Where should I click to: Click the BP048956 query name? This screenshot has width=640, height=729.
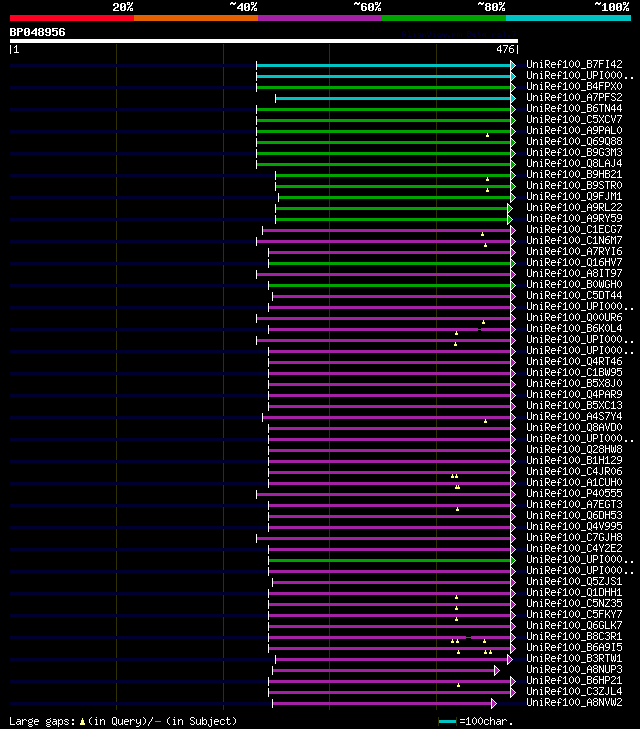pos(38,32)
